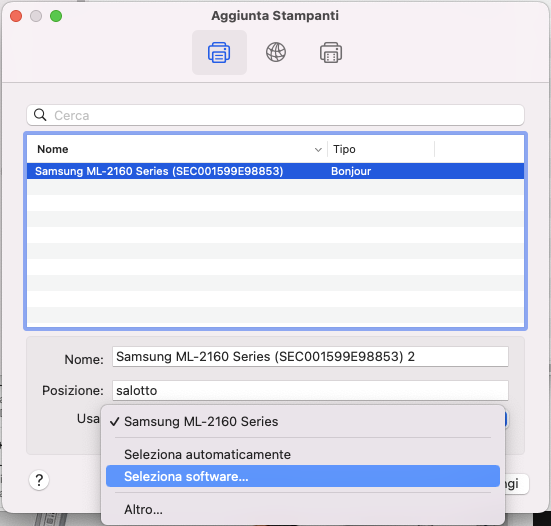Click the Aggiungi button
The height and width of the screenshot is (526, 551).
click(x=517, y=484)
